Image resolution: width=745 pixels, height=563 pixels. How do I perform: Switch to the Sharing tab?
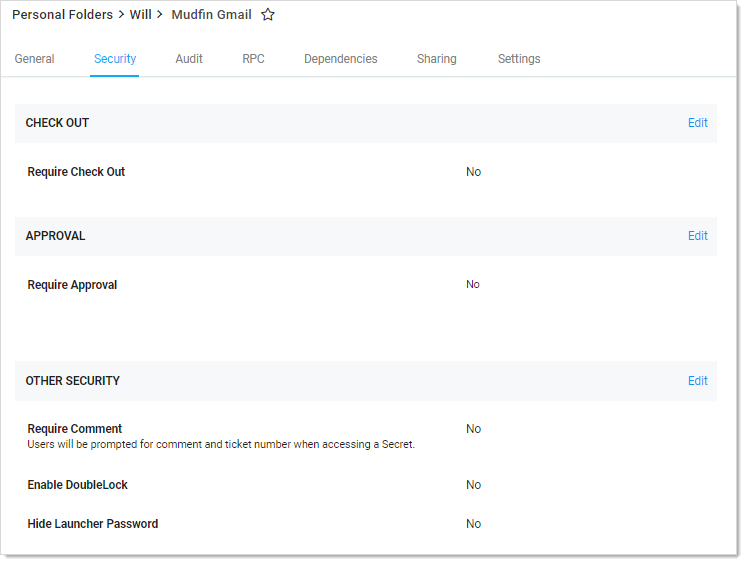(x=437, y=59)
